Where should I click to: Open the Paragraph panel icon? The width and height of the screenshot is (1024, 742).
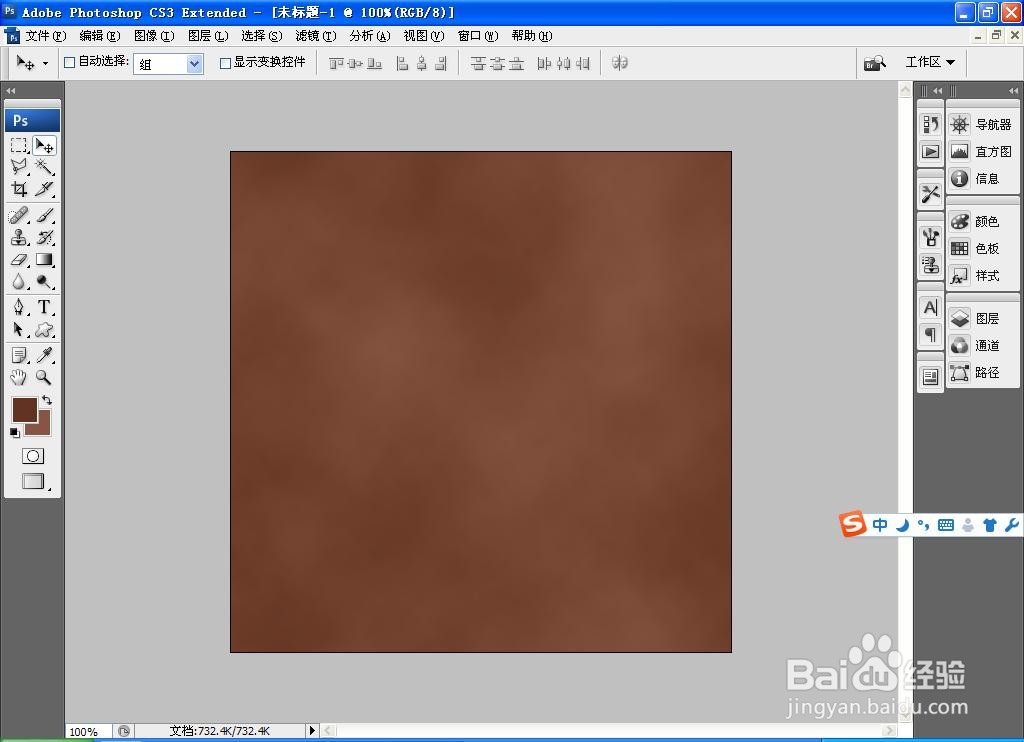tap(931, 334)
